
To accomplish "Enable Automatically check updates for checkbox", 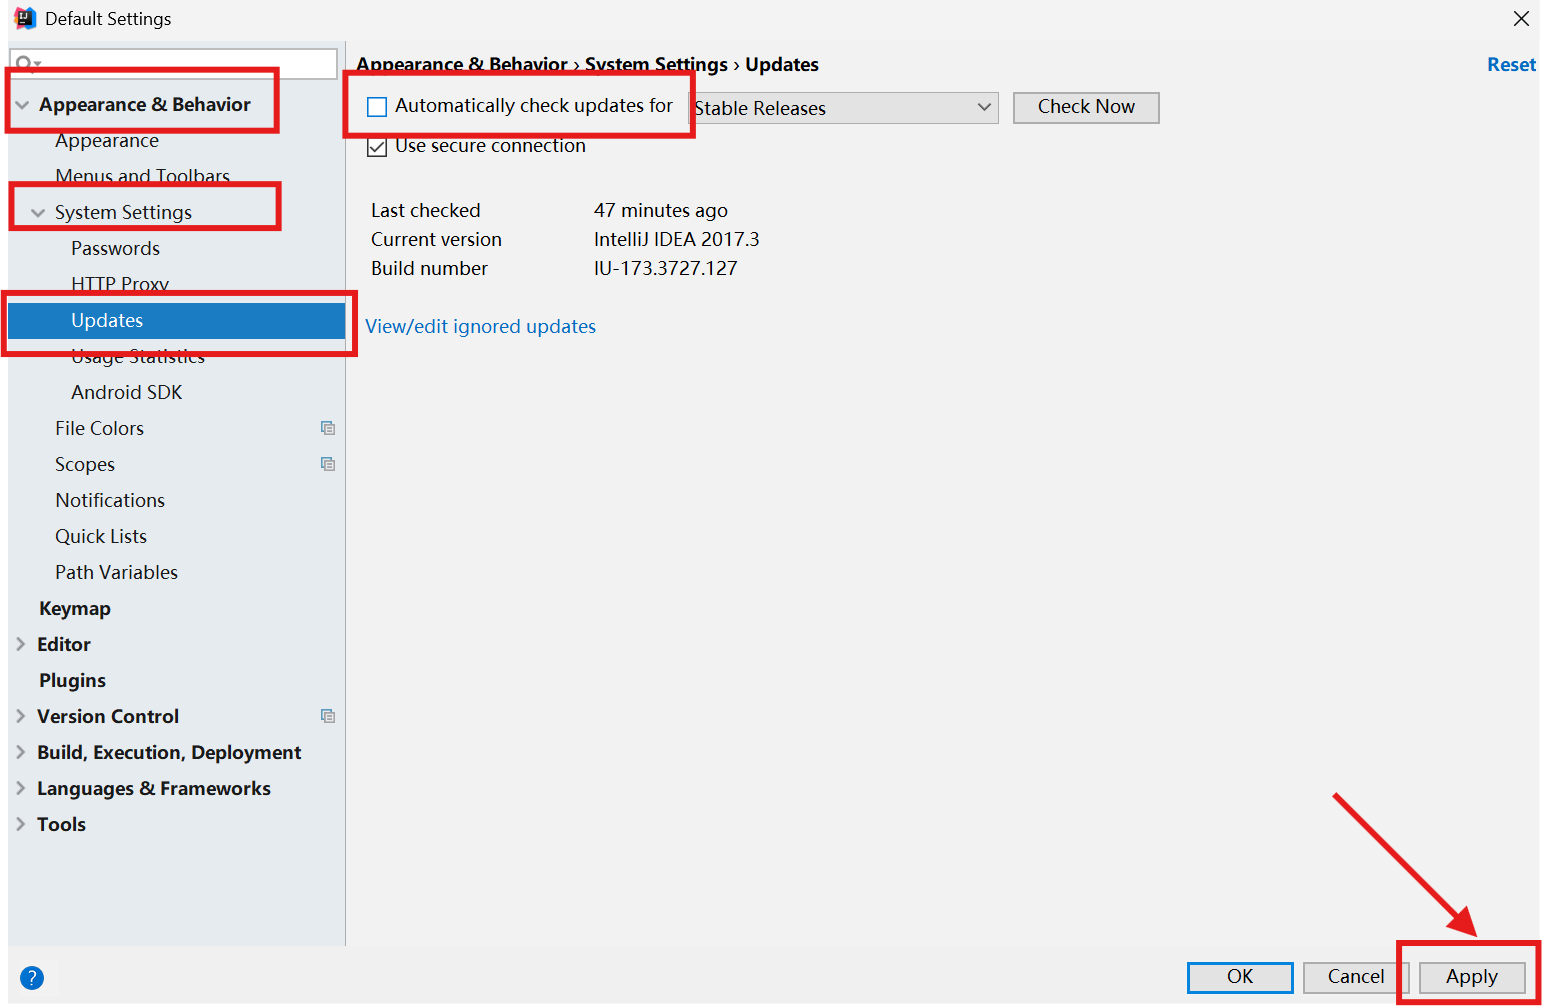I will click(377, 107).
